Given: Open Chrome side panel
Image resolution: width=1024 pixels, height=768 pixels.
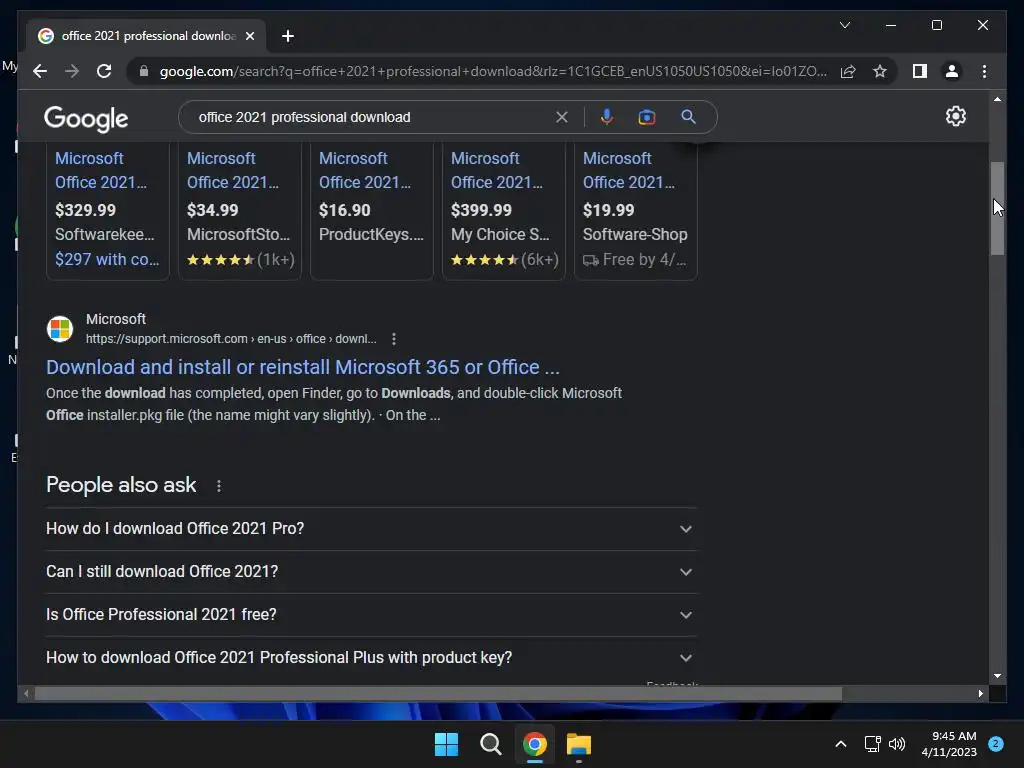Looking at the screenshot, I should pyautogui.click(x=920, y=71).
